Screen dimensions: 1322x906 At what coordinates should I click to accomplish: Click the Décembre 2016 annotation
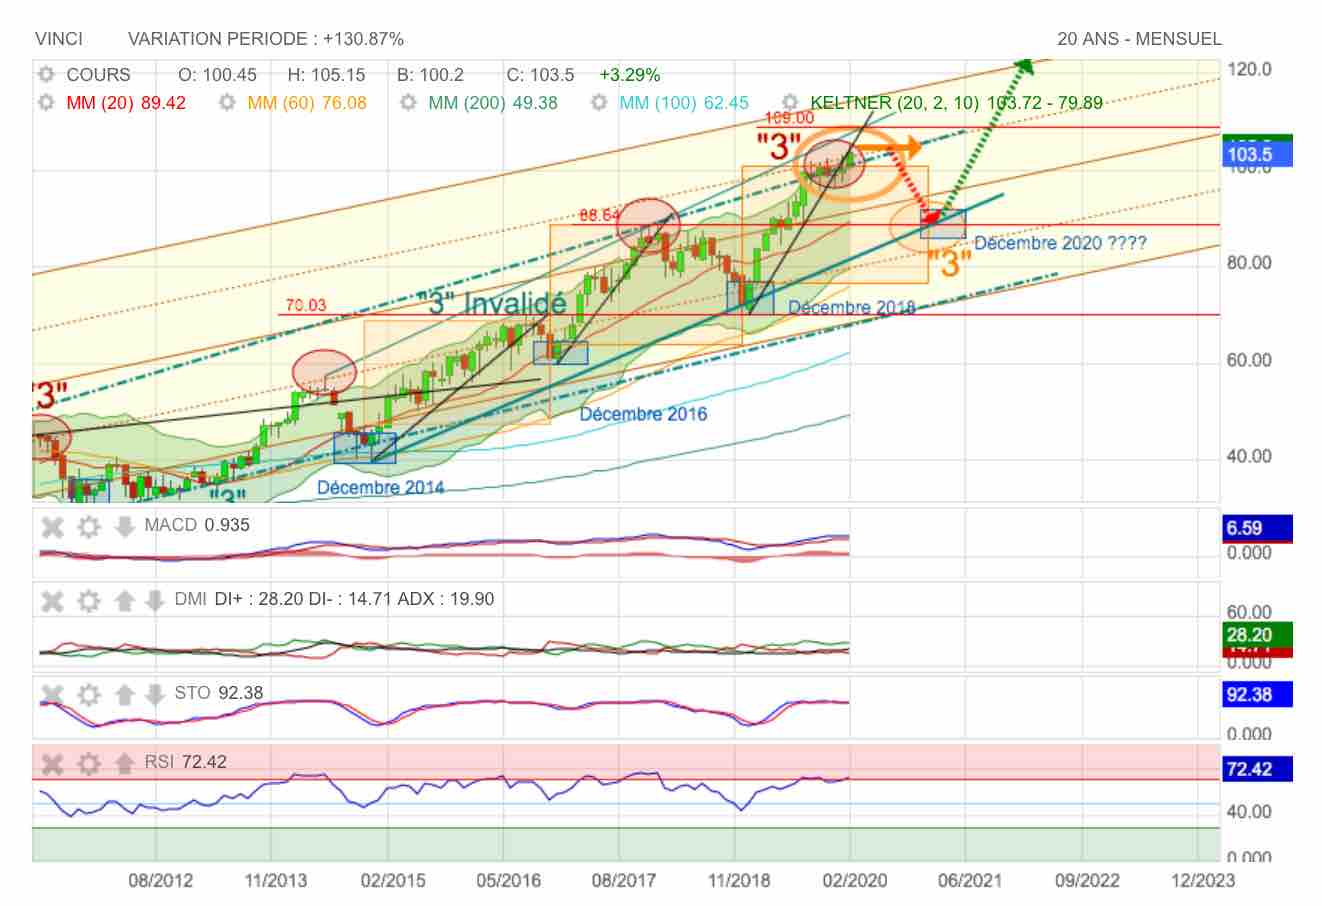click(x=643, y=414)
